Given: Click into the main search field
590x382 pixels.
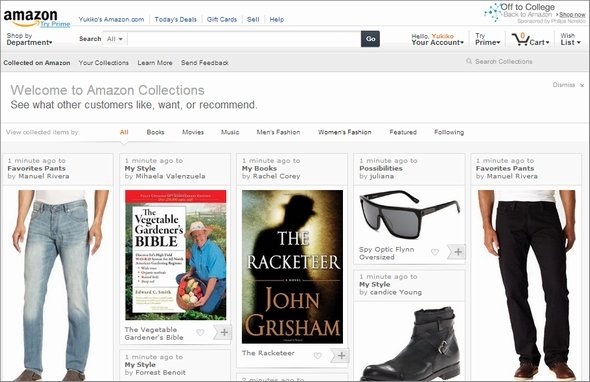Looking at the screenshot, I should point(244,39).
